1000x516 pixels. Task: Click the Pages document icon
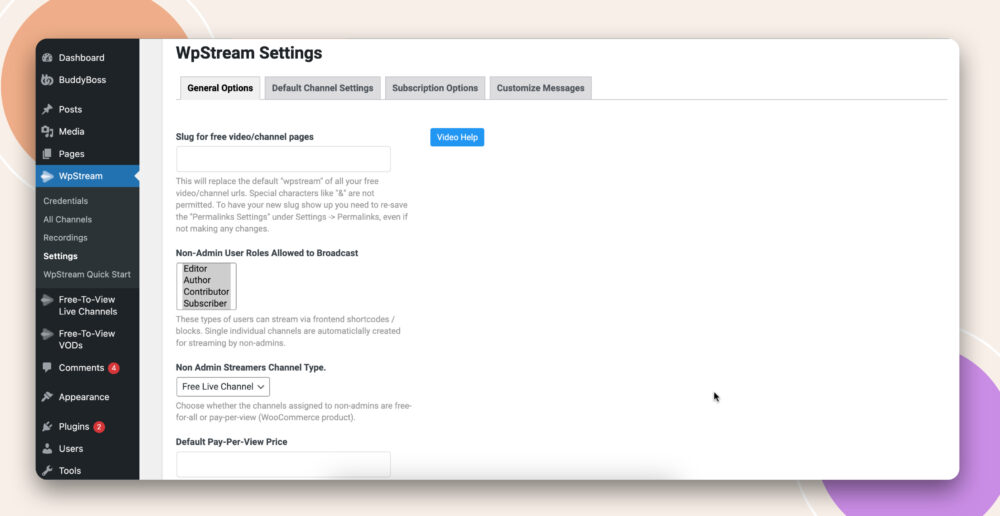coord(47,154)
